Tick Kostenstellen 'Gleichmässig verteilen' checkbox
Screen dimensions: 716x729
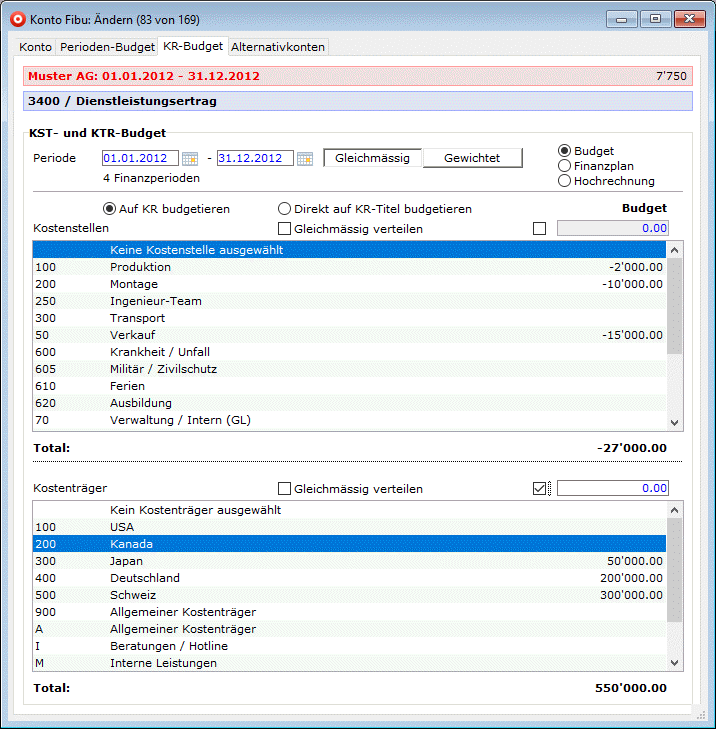tap(284, 229)
